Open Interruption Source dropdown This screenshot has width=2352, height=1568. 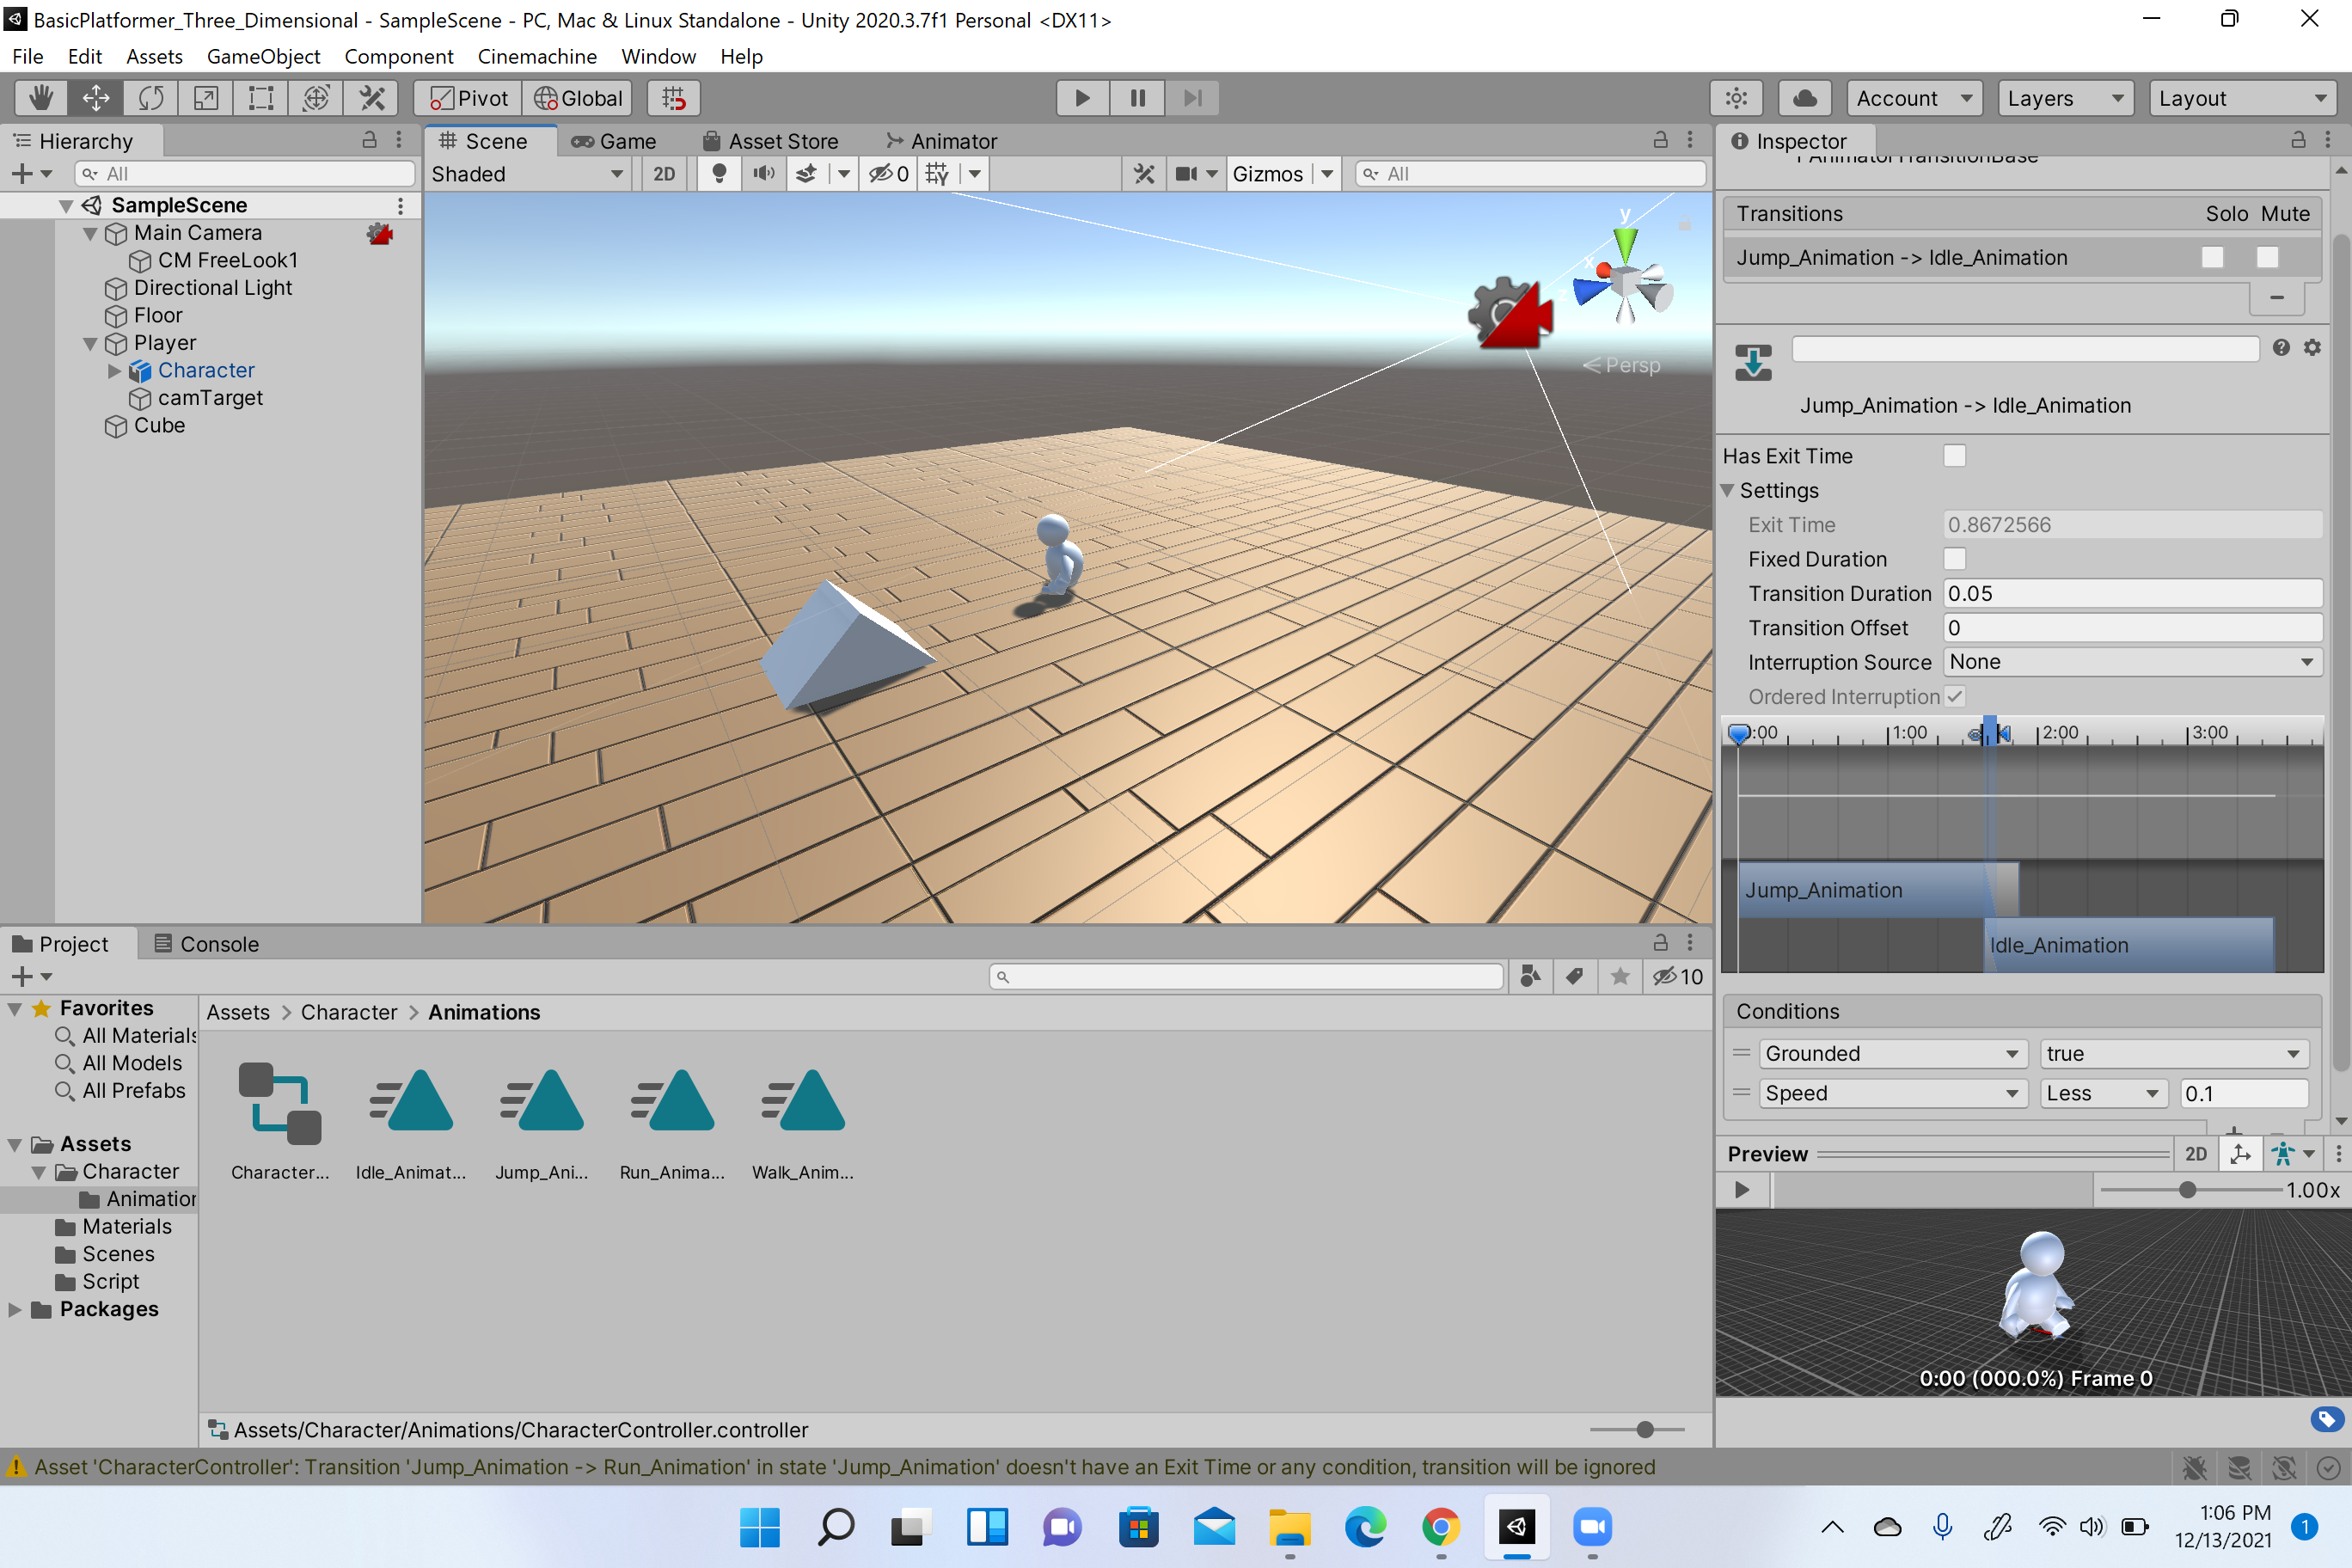(2131, 662)
